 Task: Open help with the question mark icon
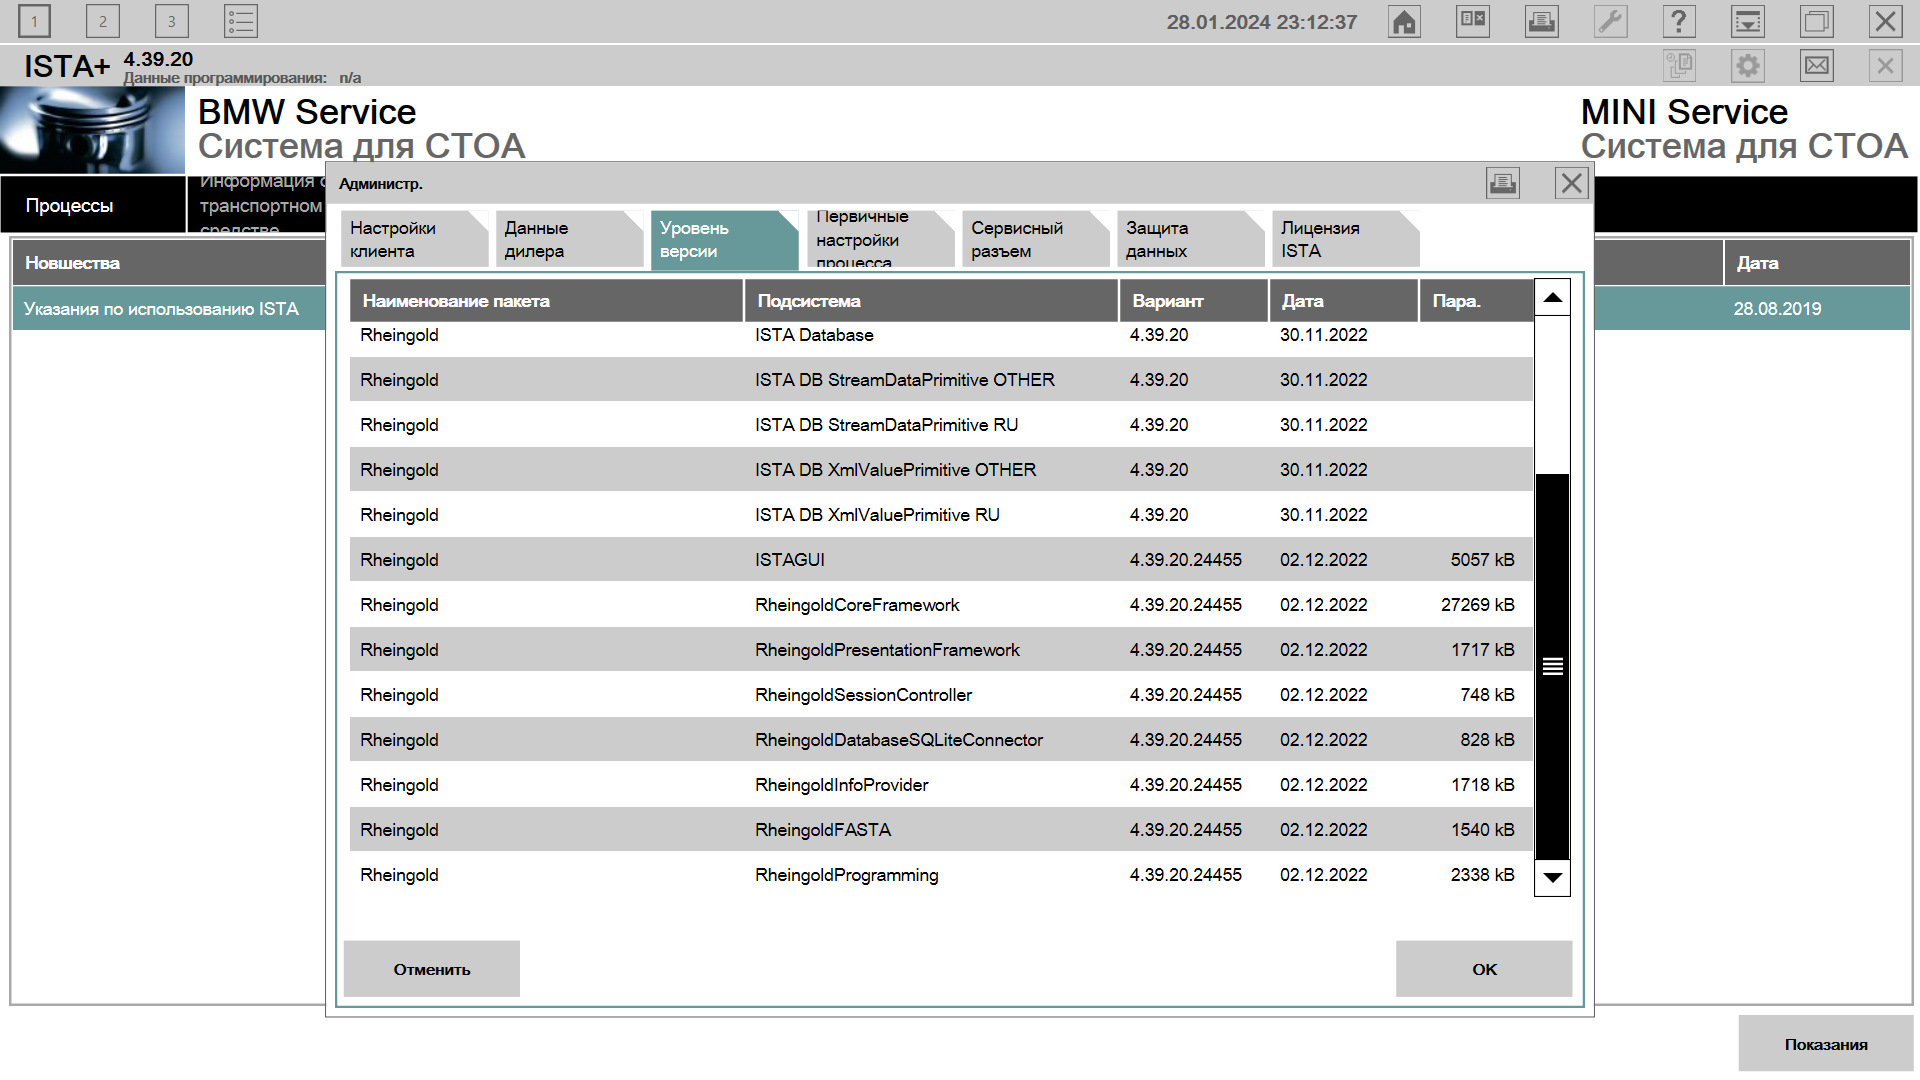point(1679,21)
